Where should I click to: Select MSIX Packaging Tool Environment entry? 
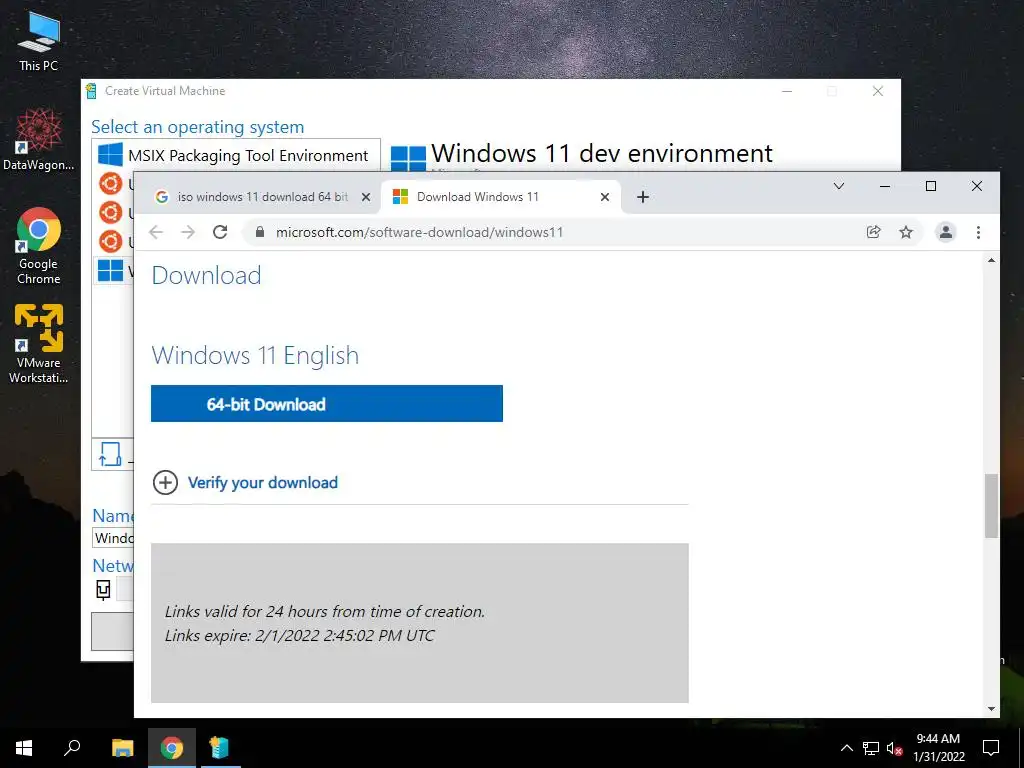click(236, 155)
